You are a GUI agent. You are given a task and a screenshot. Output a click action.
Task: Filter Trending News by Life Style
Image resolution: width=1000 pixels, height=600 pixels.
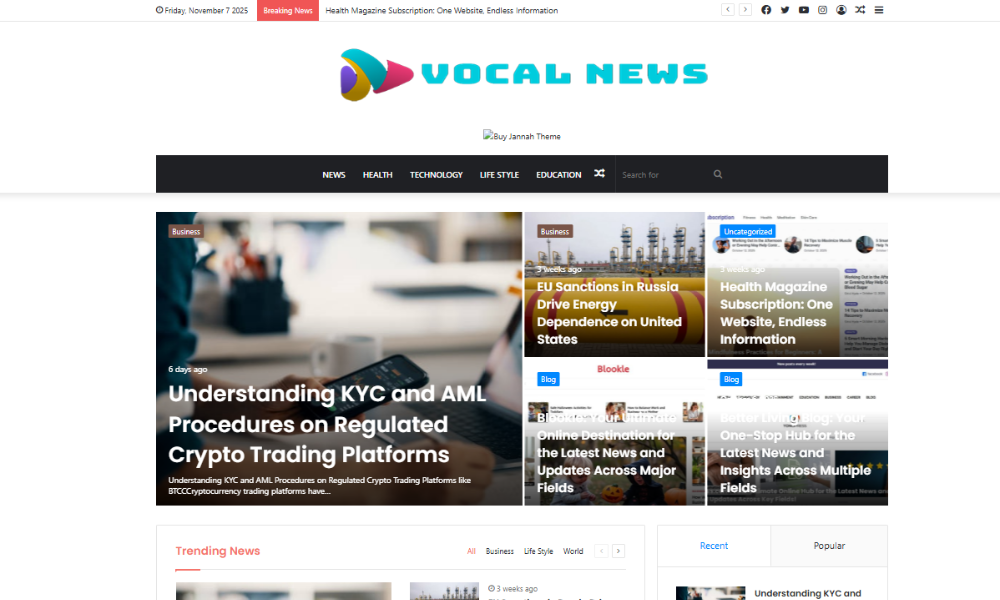pyautogui.click(x=538, y=552)
